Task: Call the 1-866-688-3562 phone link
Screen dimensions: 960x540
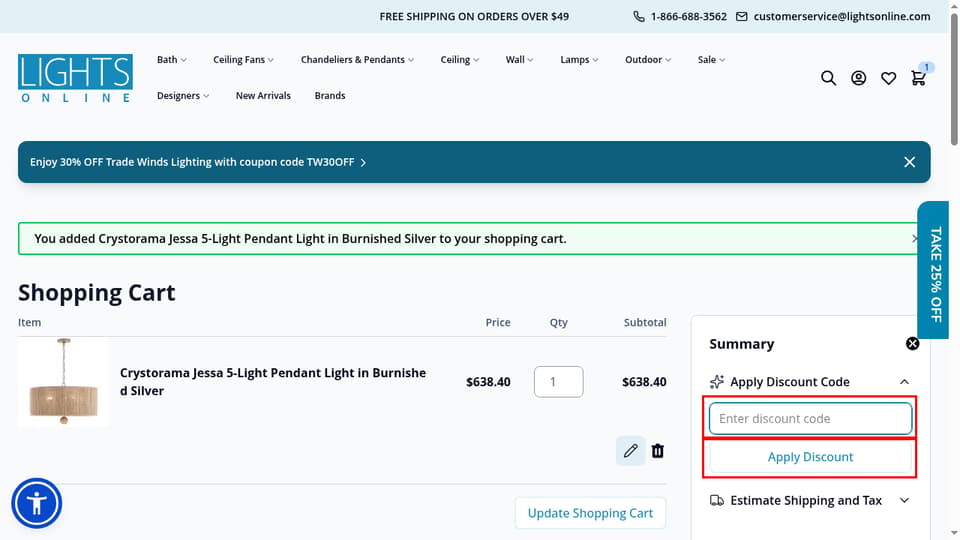Action: (x=689, y=17)
